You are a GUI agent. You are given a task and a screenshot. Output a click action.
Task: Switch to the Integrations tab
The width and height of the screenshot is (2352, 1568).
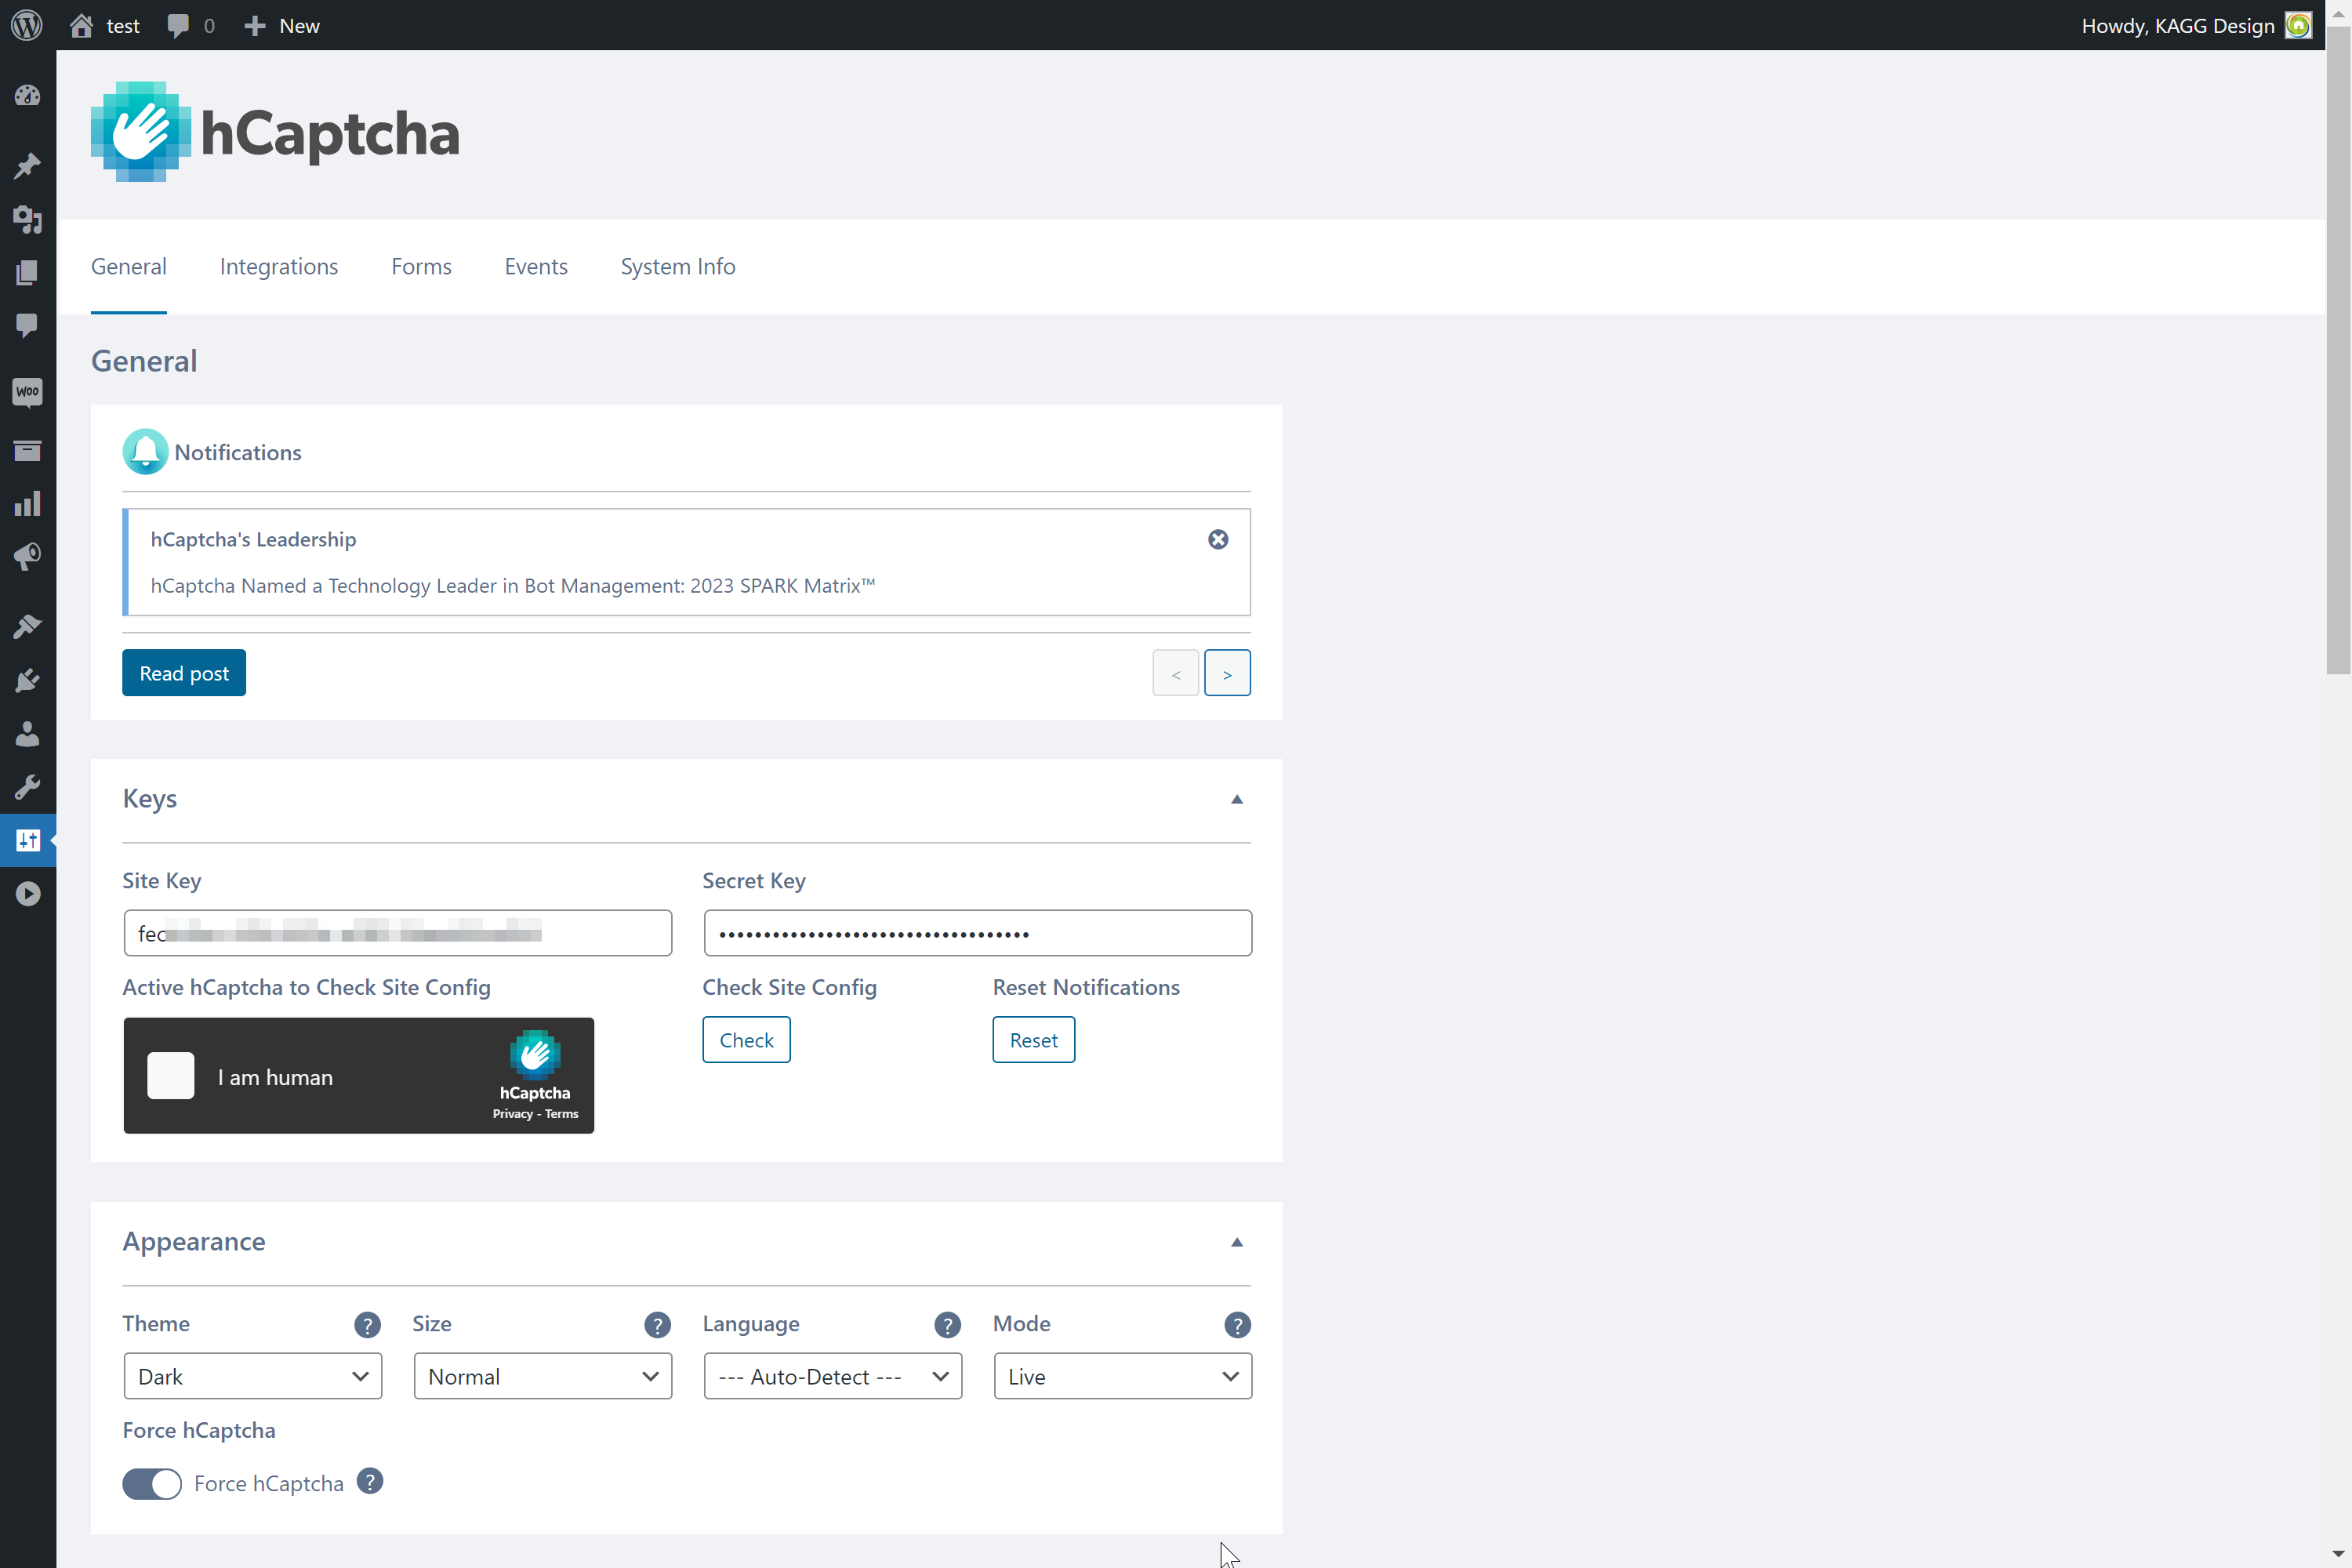[279, 266]
